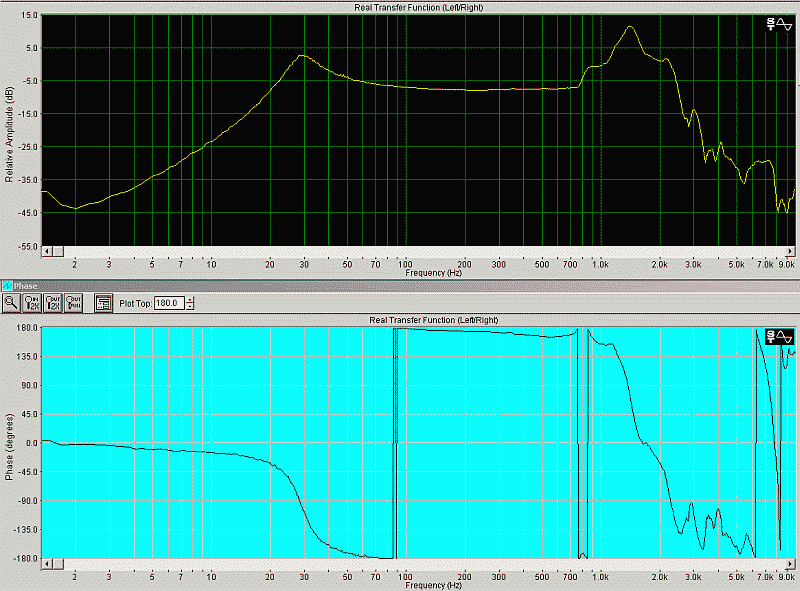Click the phase plot signal legend icon
Image resolution: width=800 pixels, height=591 pixels.
779,337
